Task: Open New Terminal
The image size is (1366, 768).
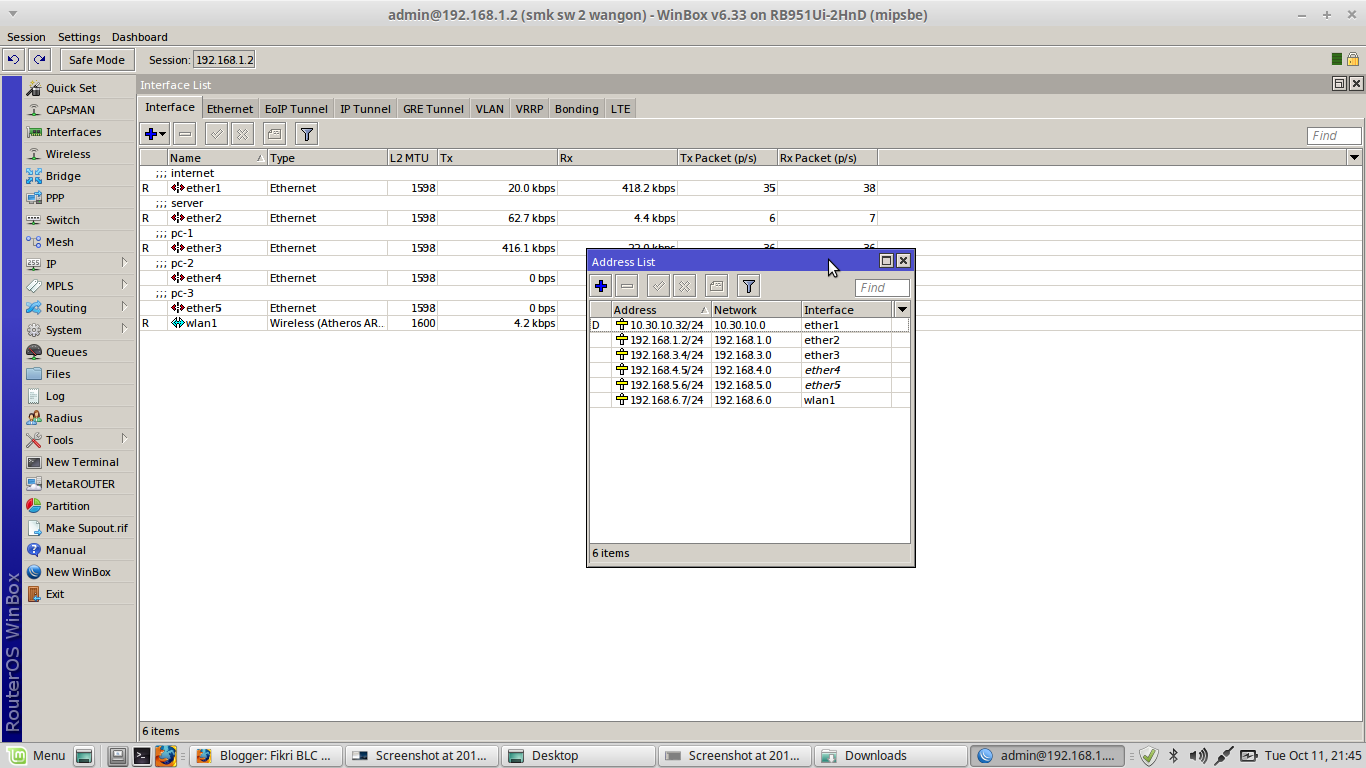Action: click(79, 462)
